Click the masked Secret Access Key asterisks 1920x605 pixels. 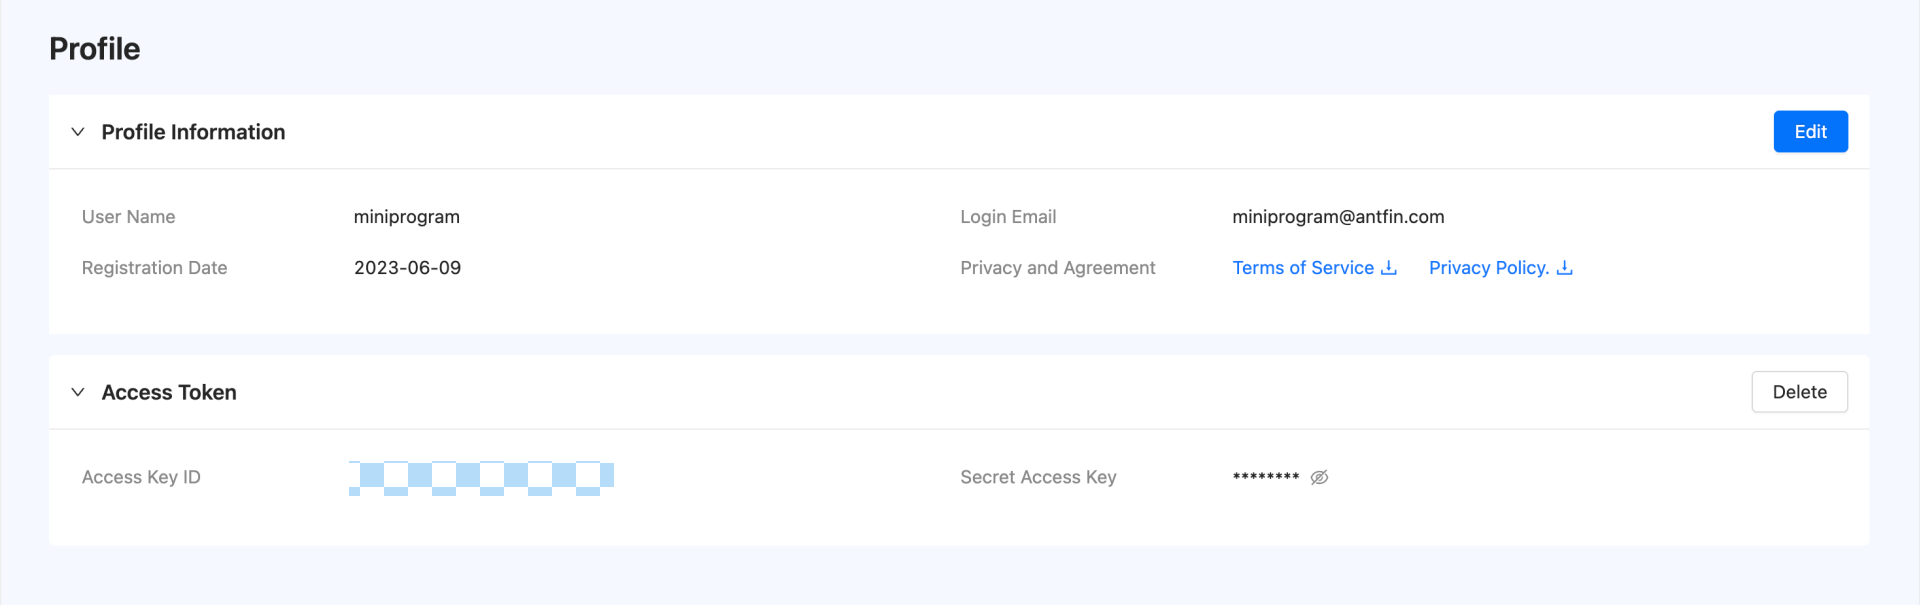(x=1265, y=477)
